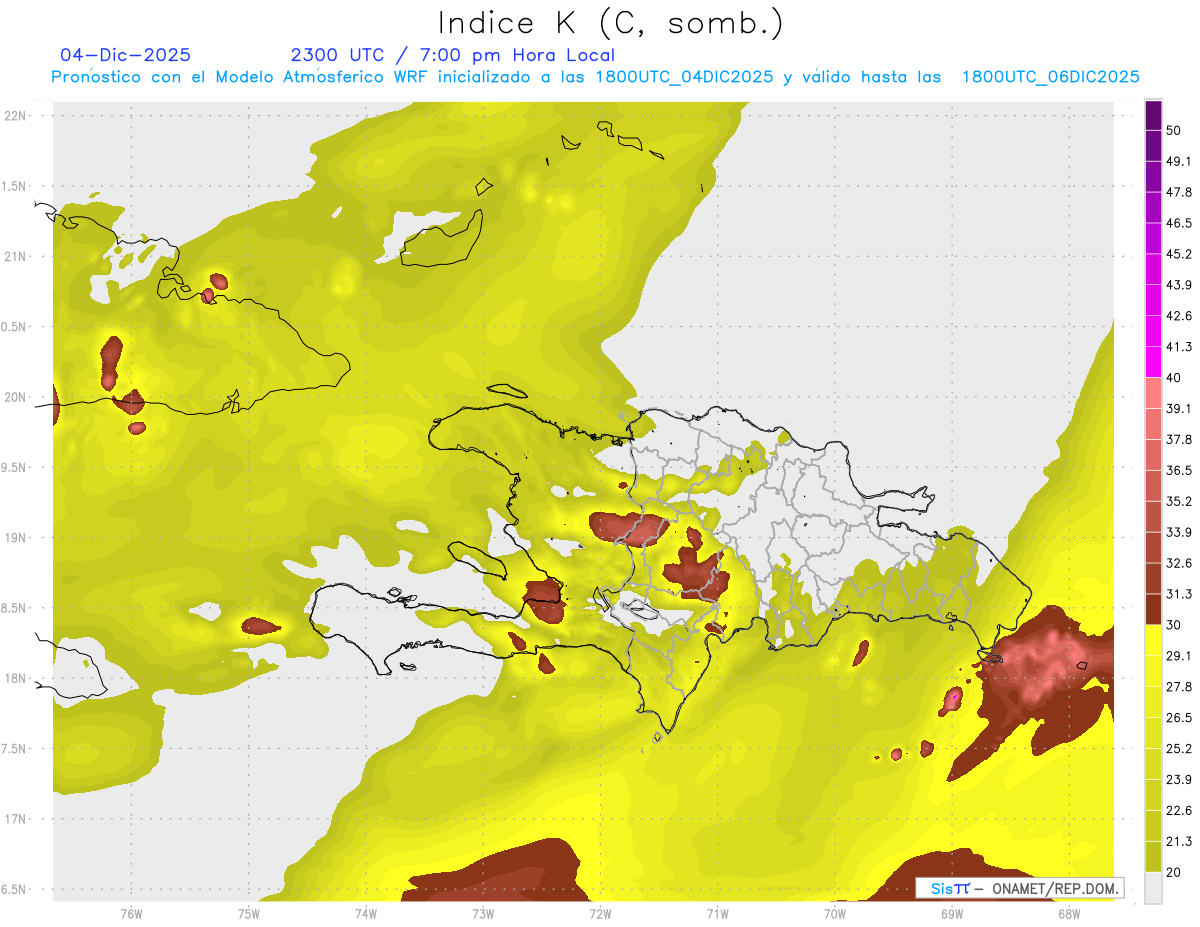This screenshot has width=1200, height=927.
Task: Click the '46.5' legend value
Action: point(1180,223)
